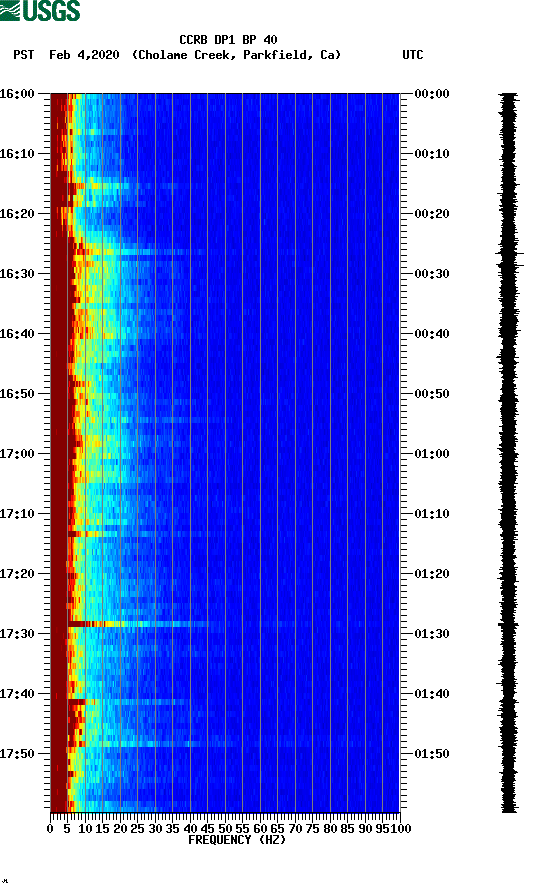Click the 50 Hz frequency axis label
Screen dimensions: 552x892
225,829
